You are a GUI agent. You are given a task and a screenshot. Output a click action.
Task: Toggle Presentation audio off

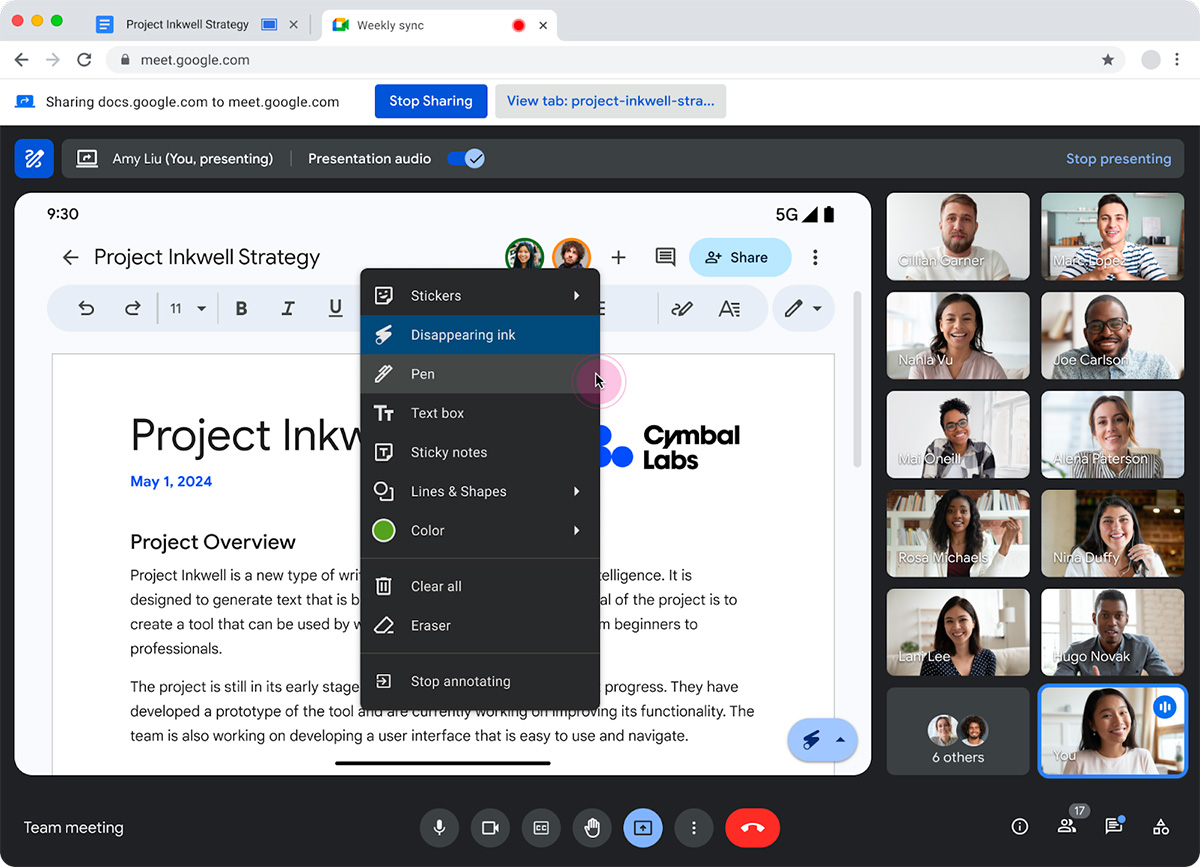coord(465,158)
